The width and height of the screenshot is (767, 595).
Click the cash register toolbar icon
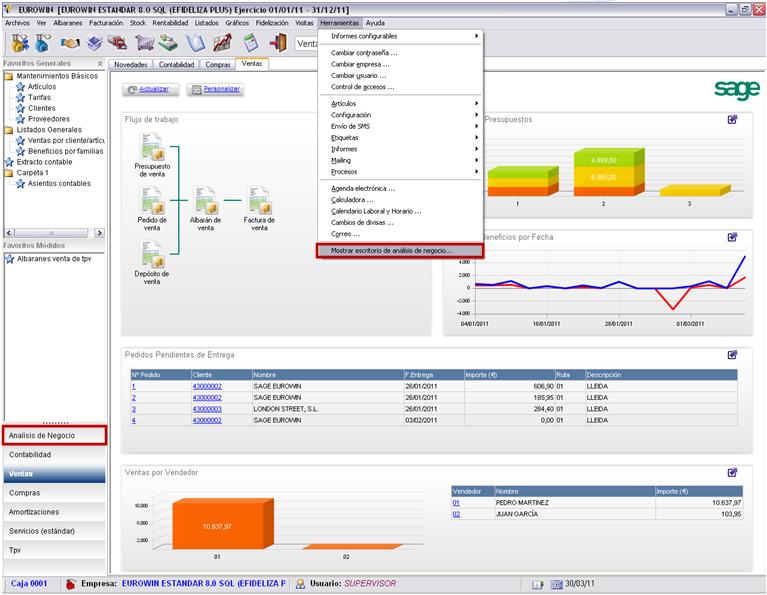168,43
